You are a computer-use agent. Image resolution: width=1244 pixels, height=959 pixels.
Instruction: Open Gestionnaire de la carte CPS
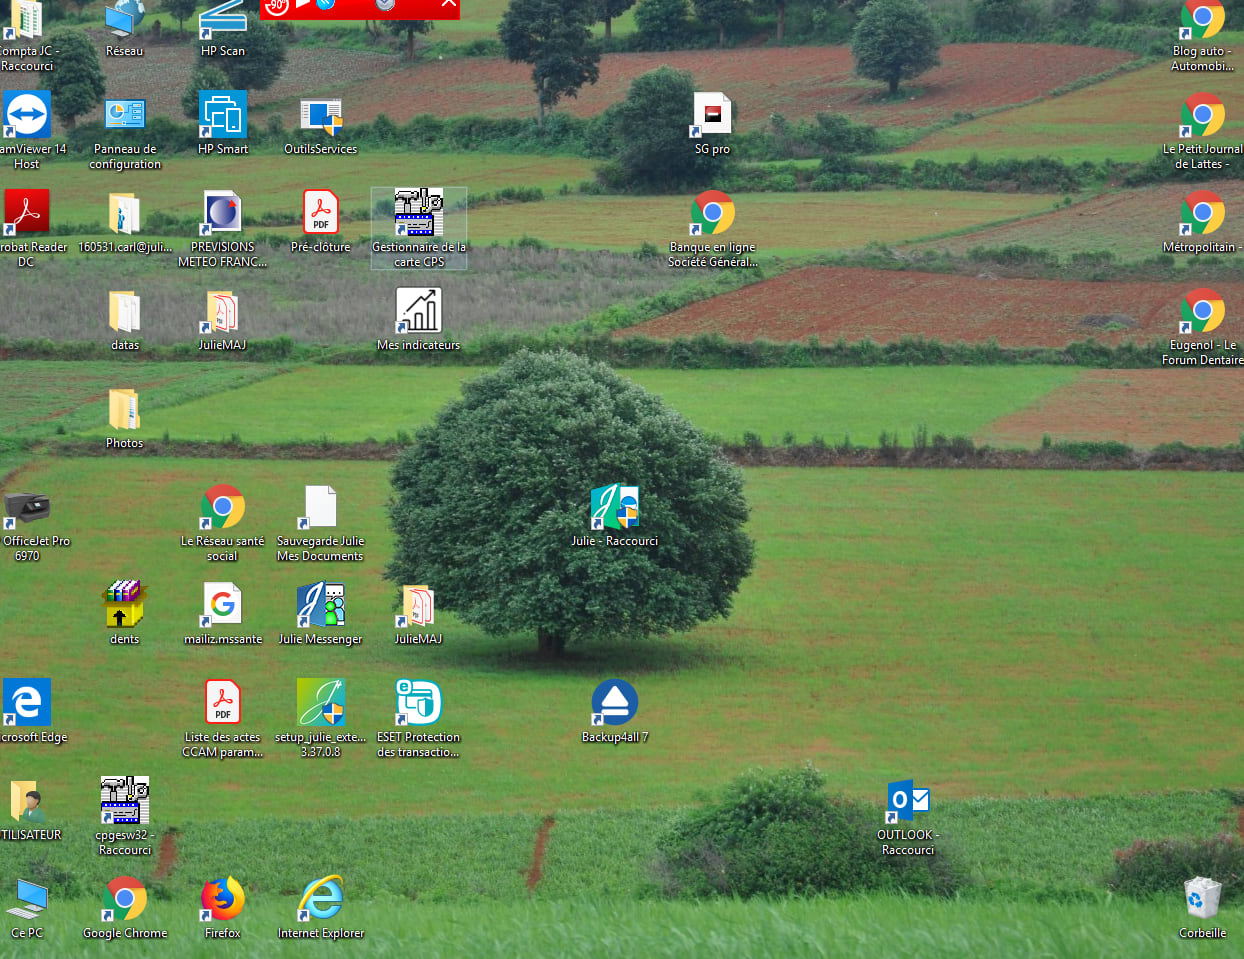tap(418, 214)
